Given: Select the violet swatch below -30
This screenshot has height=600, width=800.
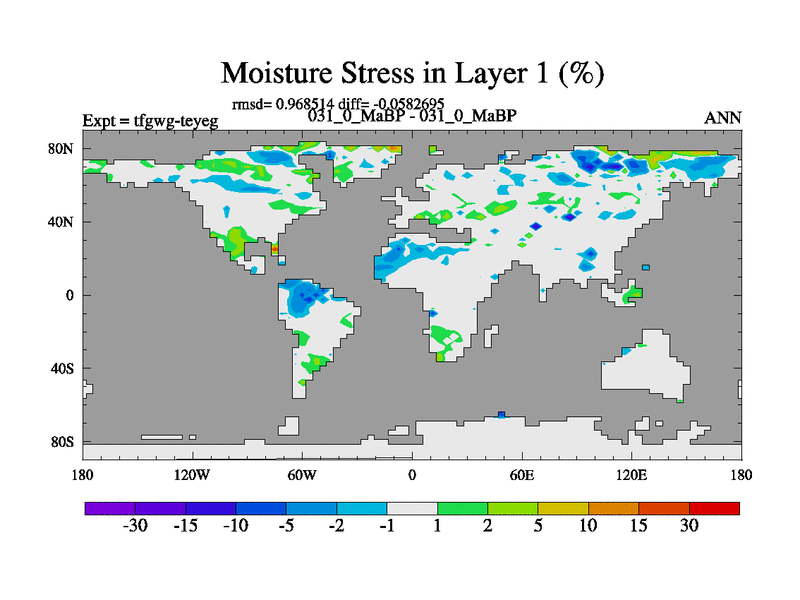Looking at the screenshot, I should click(x=110, y=508).
